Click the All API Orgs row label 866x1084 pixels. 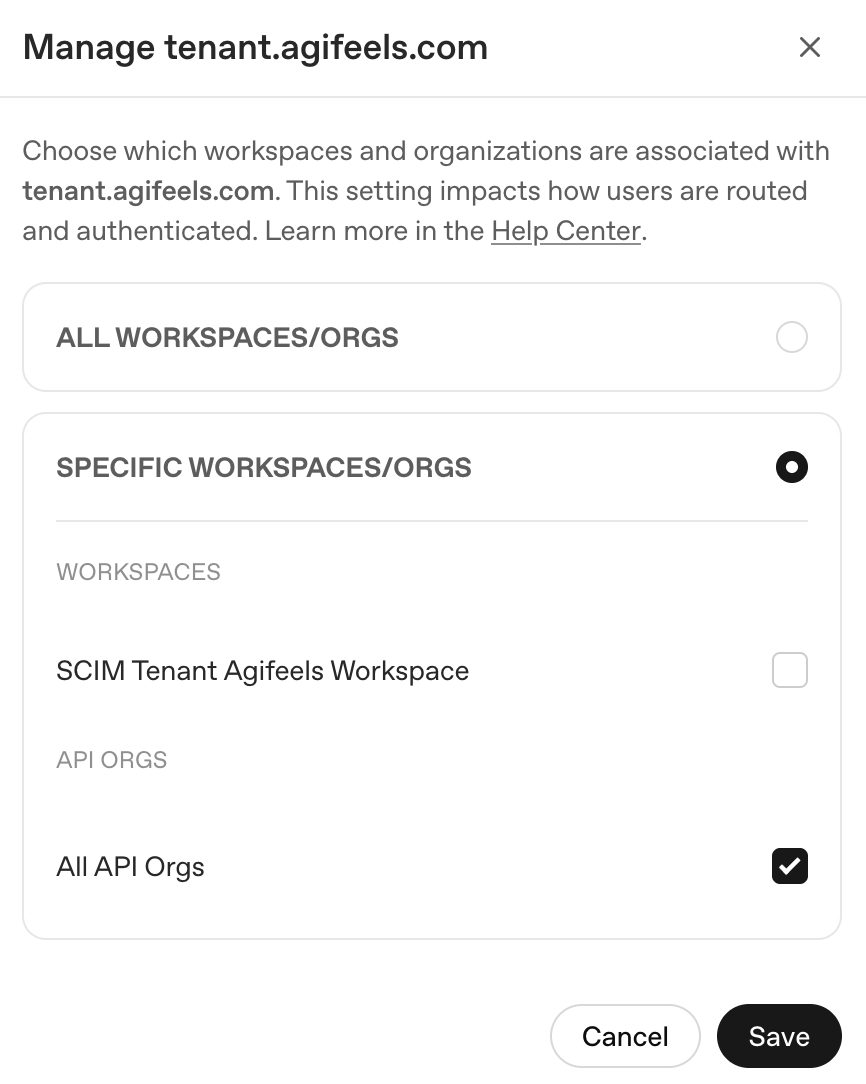click(130, 866)
